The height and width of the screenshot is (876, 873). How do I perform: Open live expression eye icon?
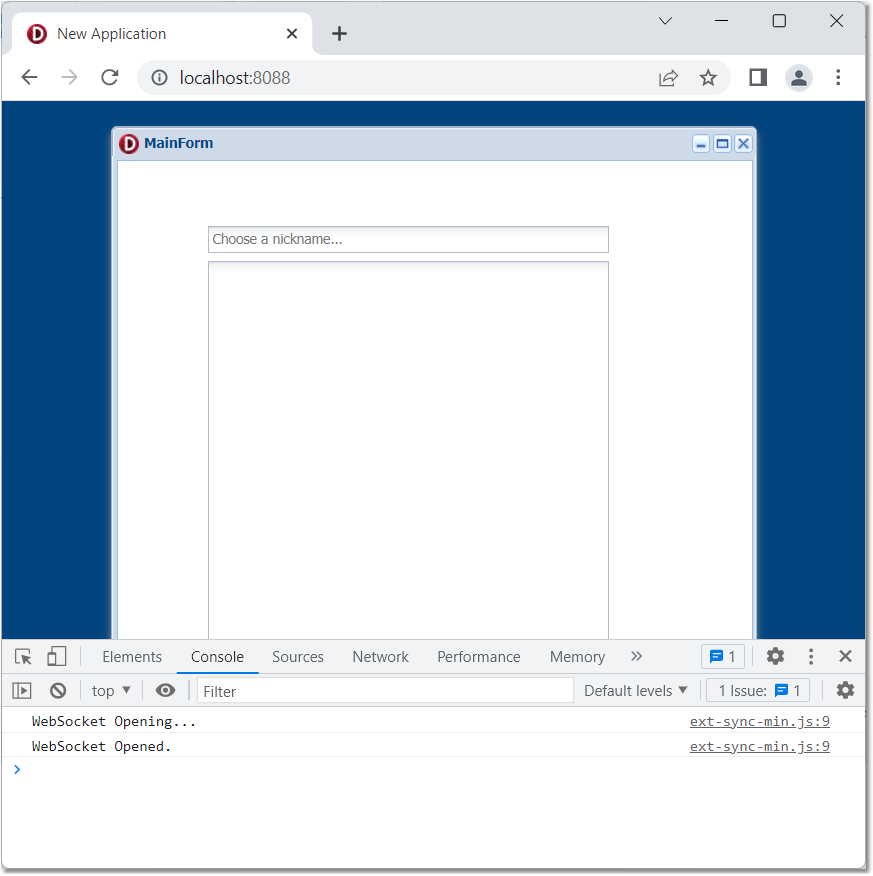(166, 690)
